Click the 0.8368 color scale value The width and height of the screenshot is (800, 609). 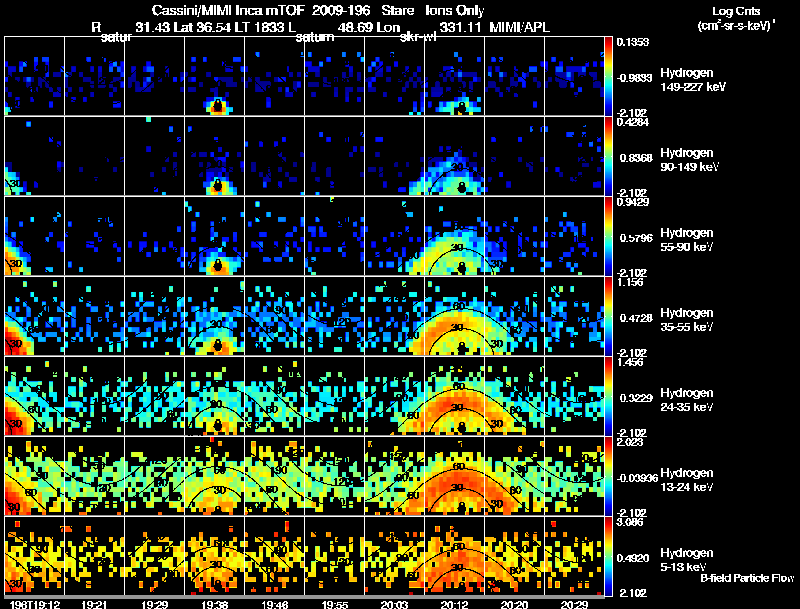click(x=636, y=158)
